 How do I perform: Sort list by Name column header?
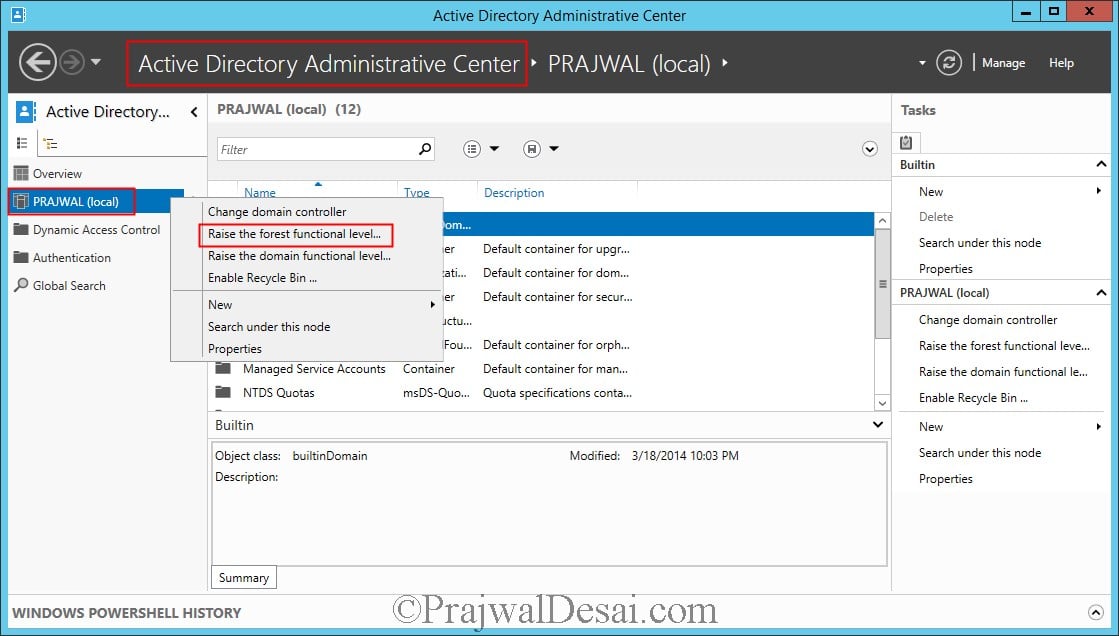tap(260, 192)
